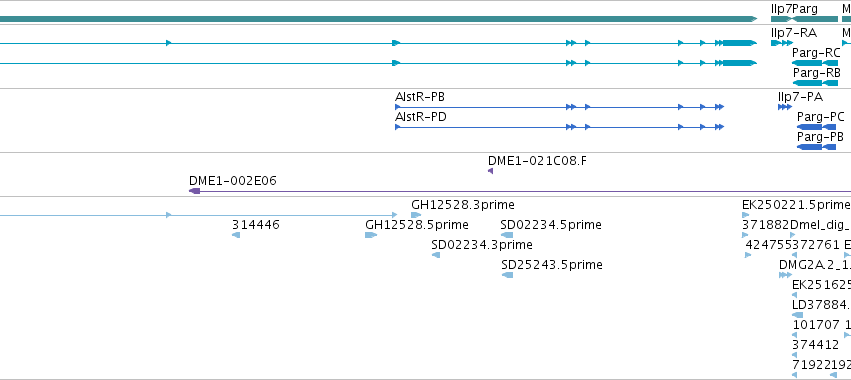This screenshot has height=380, width=851.
Task: Click the DME1-021C08.F small purple marker
Action: (491, 171)
